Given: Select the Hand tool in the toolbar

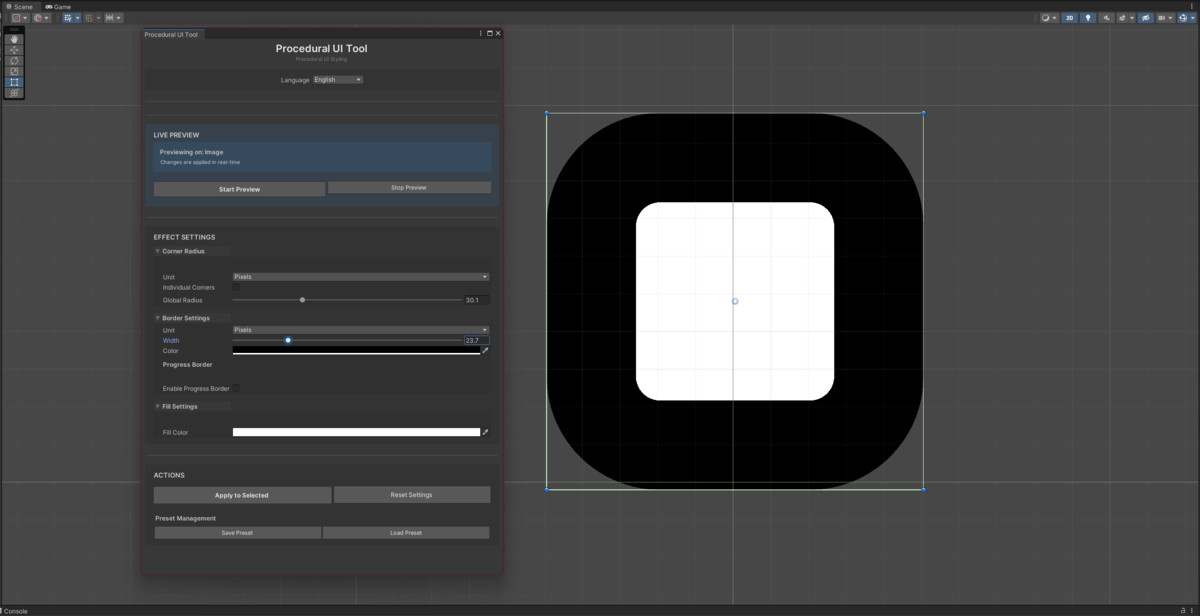Looking at the screenshot, I should coord(14,39).
